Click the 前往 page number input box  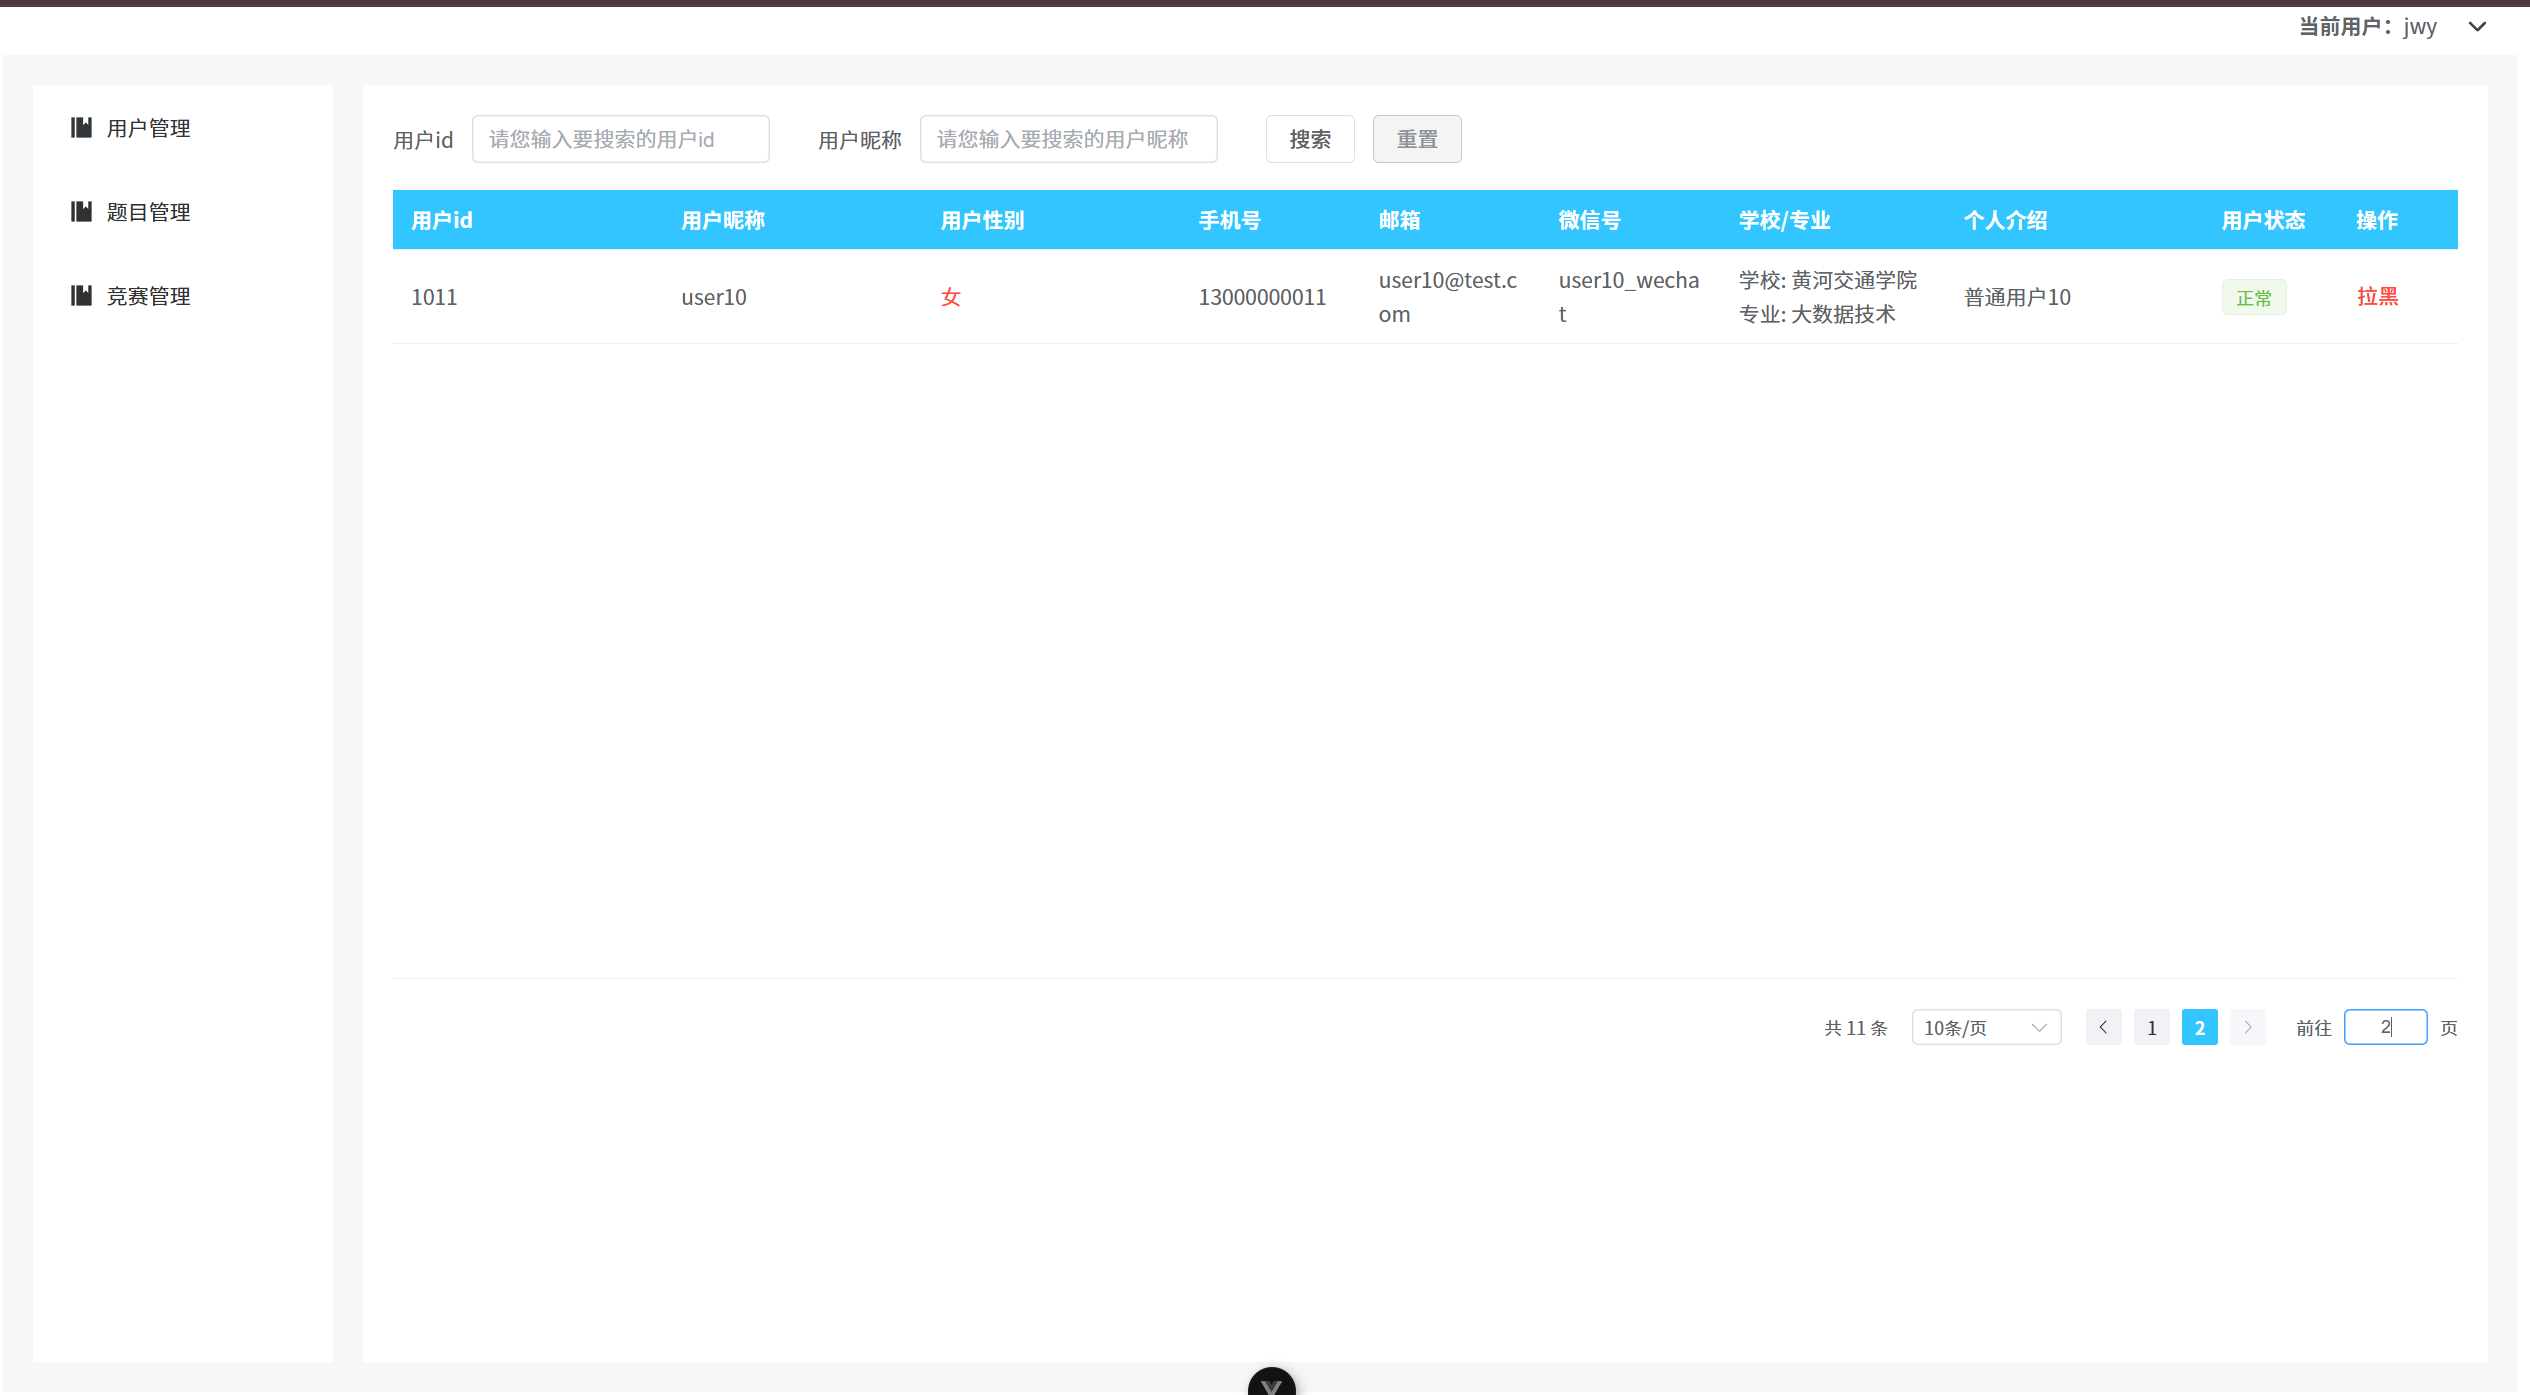tap(2385, 1027)
